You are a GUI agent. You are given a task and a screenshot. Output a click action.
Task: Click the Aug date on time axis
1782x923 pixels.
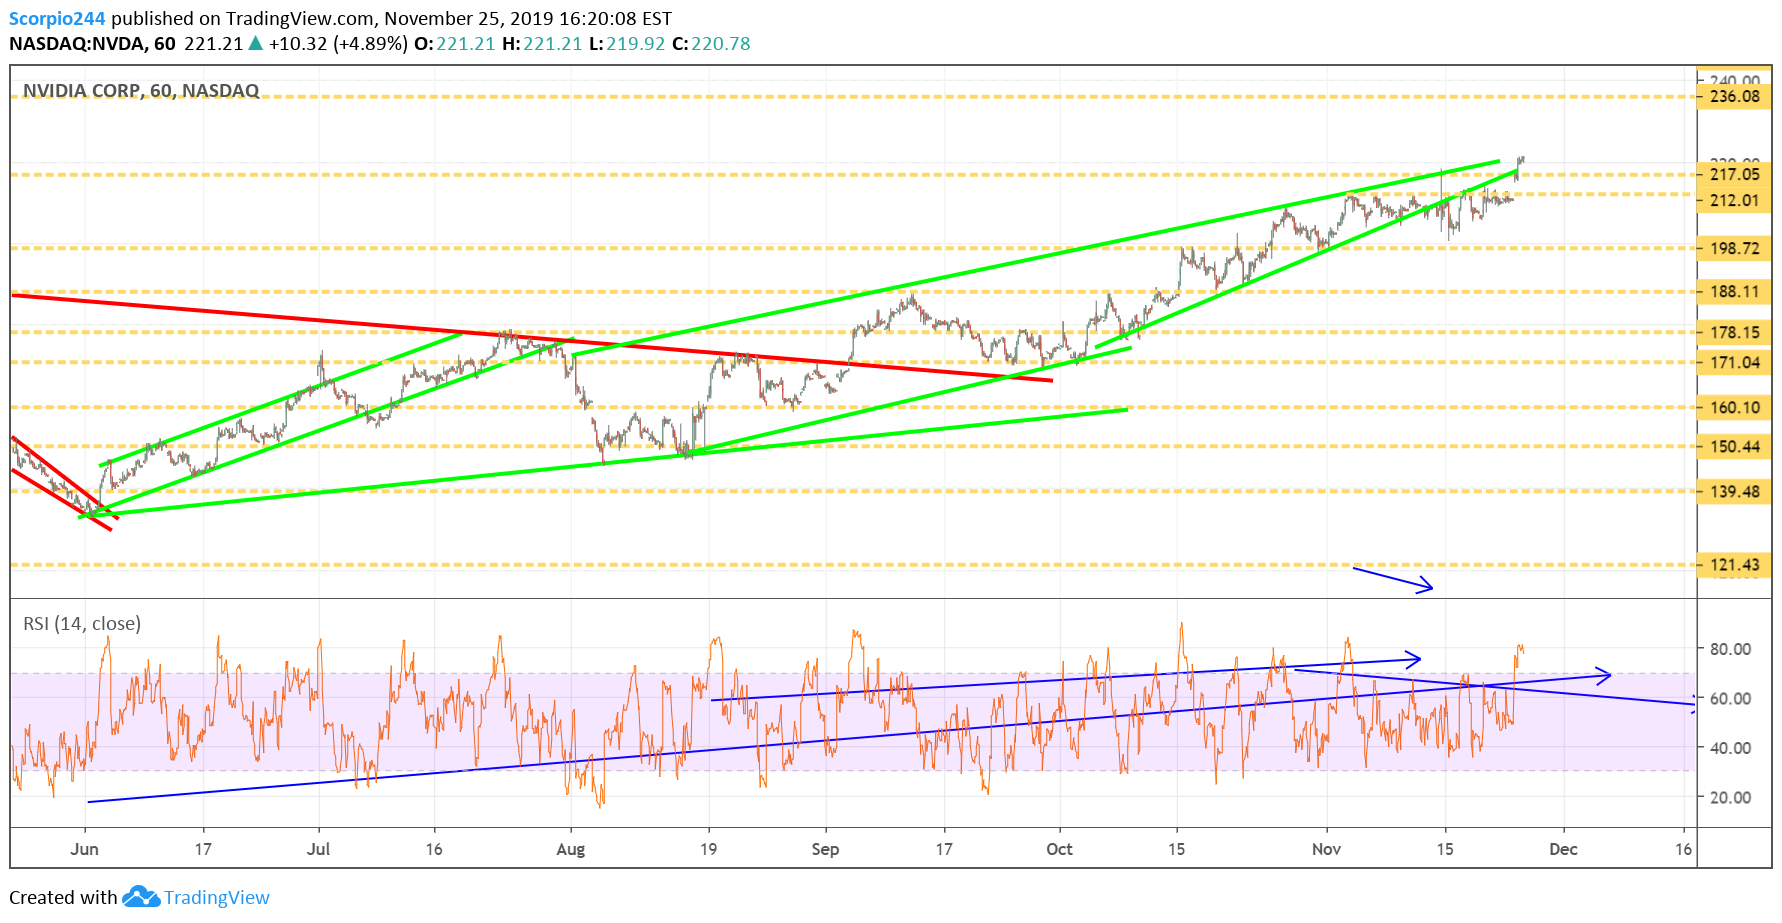[570, 849]
